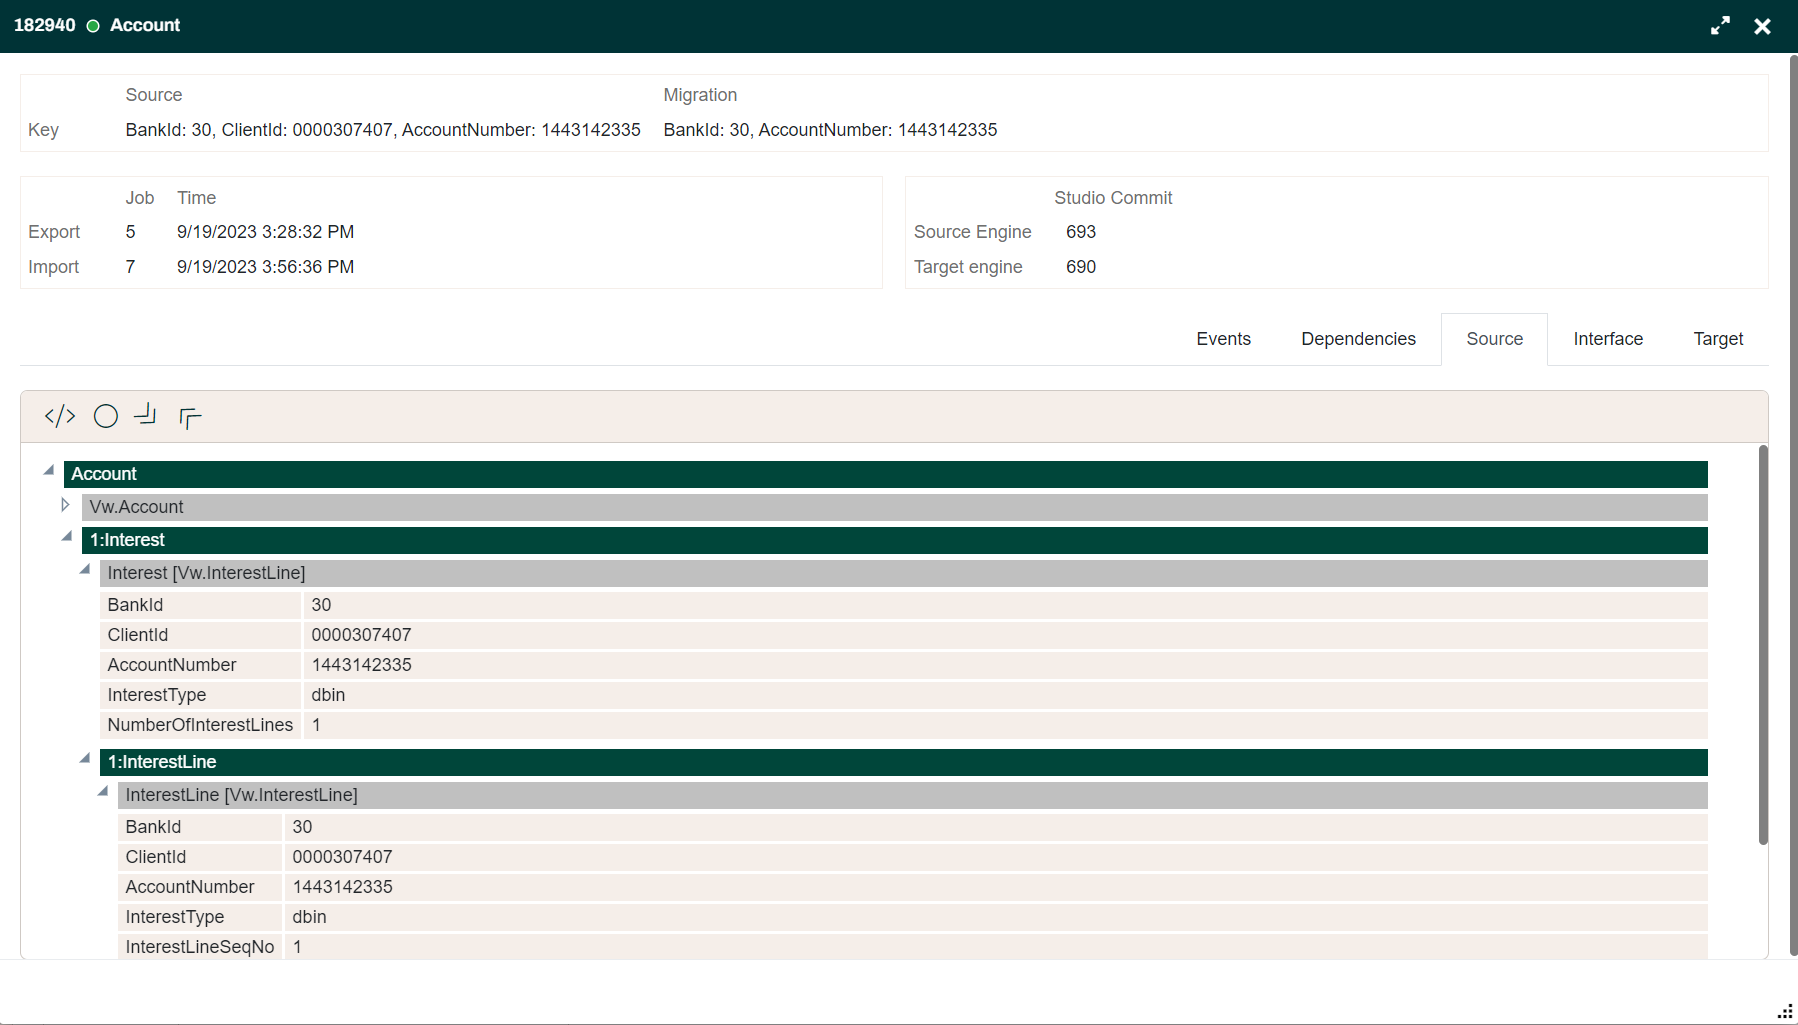Click the collapse-all toolbar icon
This screenshot has width=1798, height=1025.
[x=146, y=416]
